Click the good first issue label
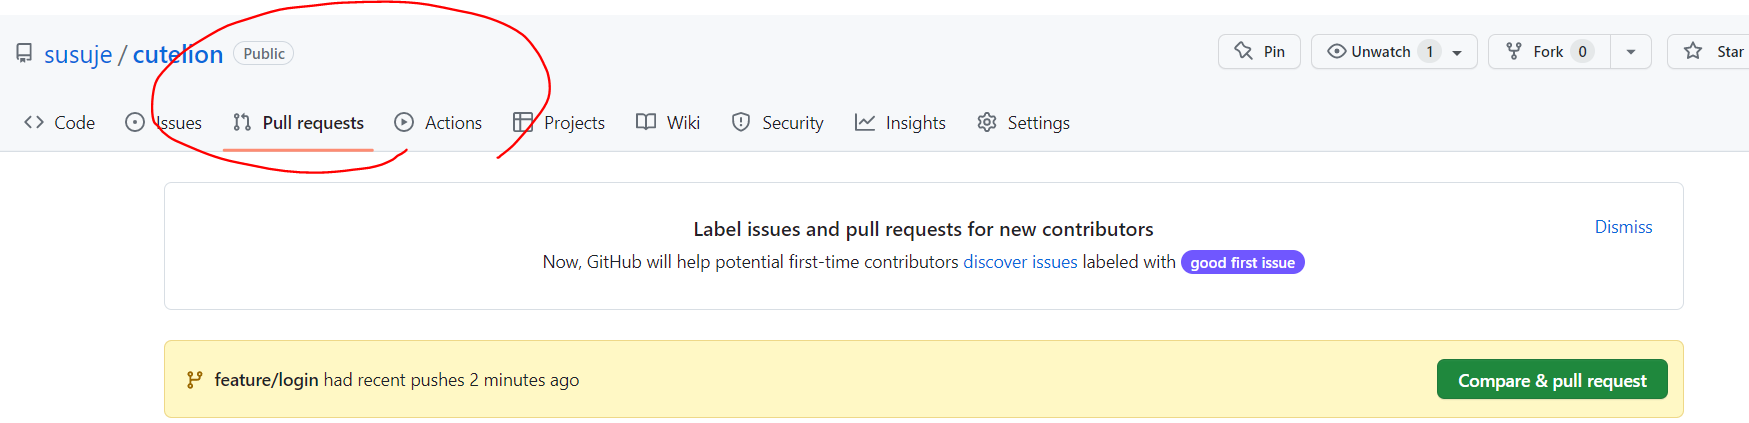The width and height of the screenshot is (1749, 423). 1242,263
